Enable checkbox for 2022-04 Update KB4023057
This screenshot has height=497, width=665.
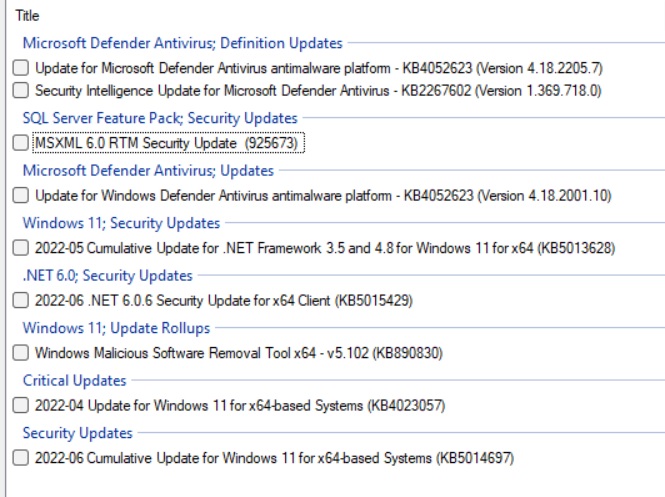22,405
